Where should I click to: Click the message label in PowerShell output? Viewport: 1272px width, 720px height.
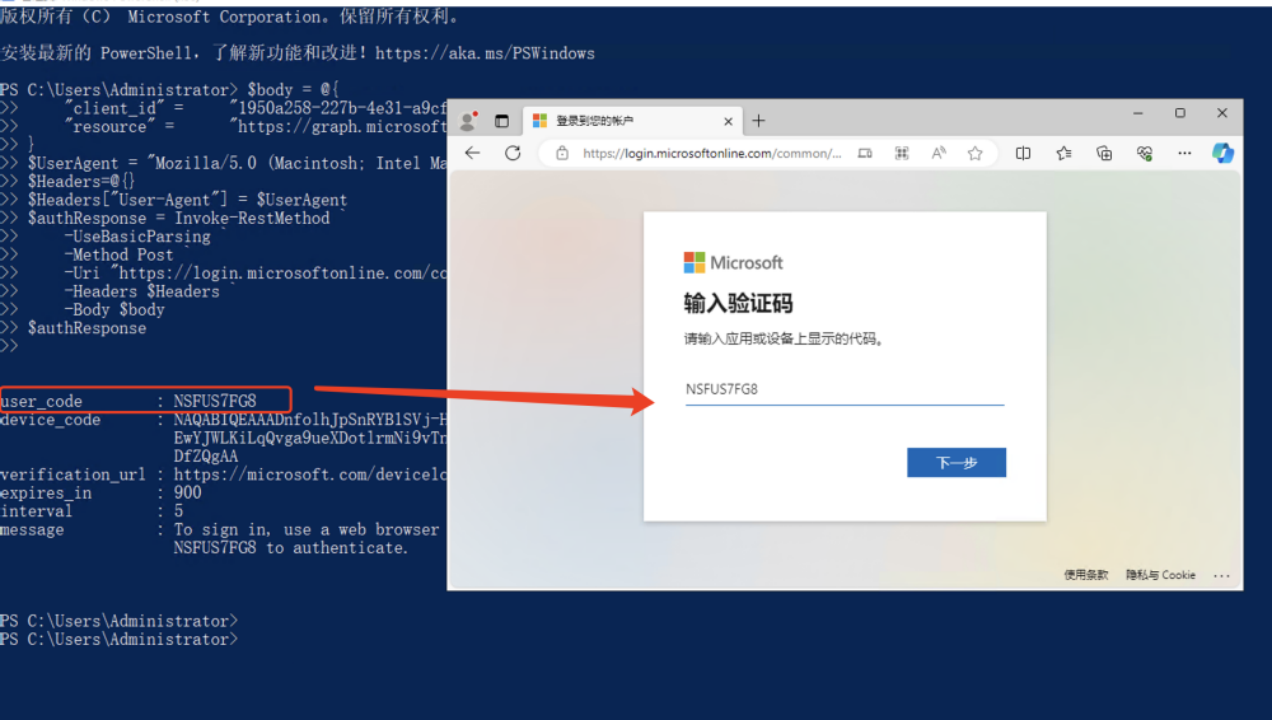coord(32,530)
